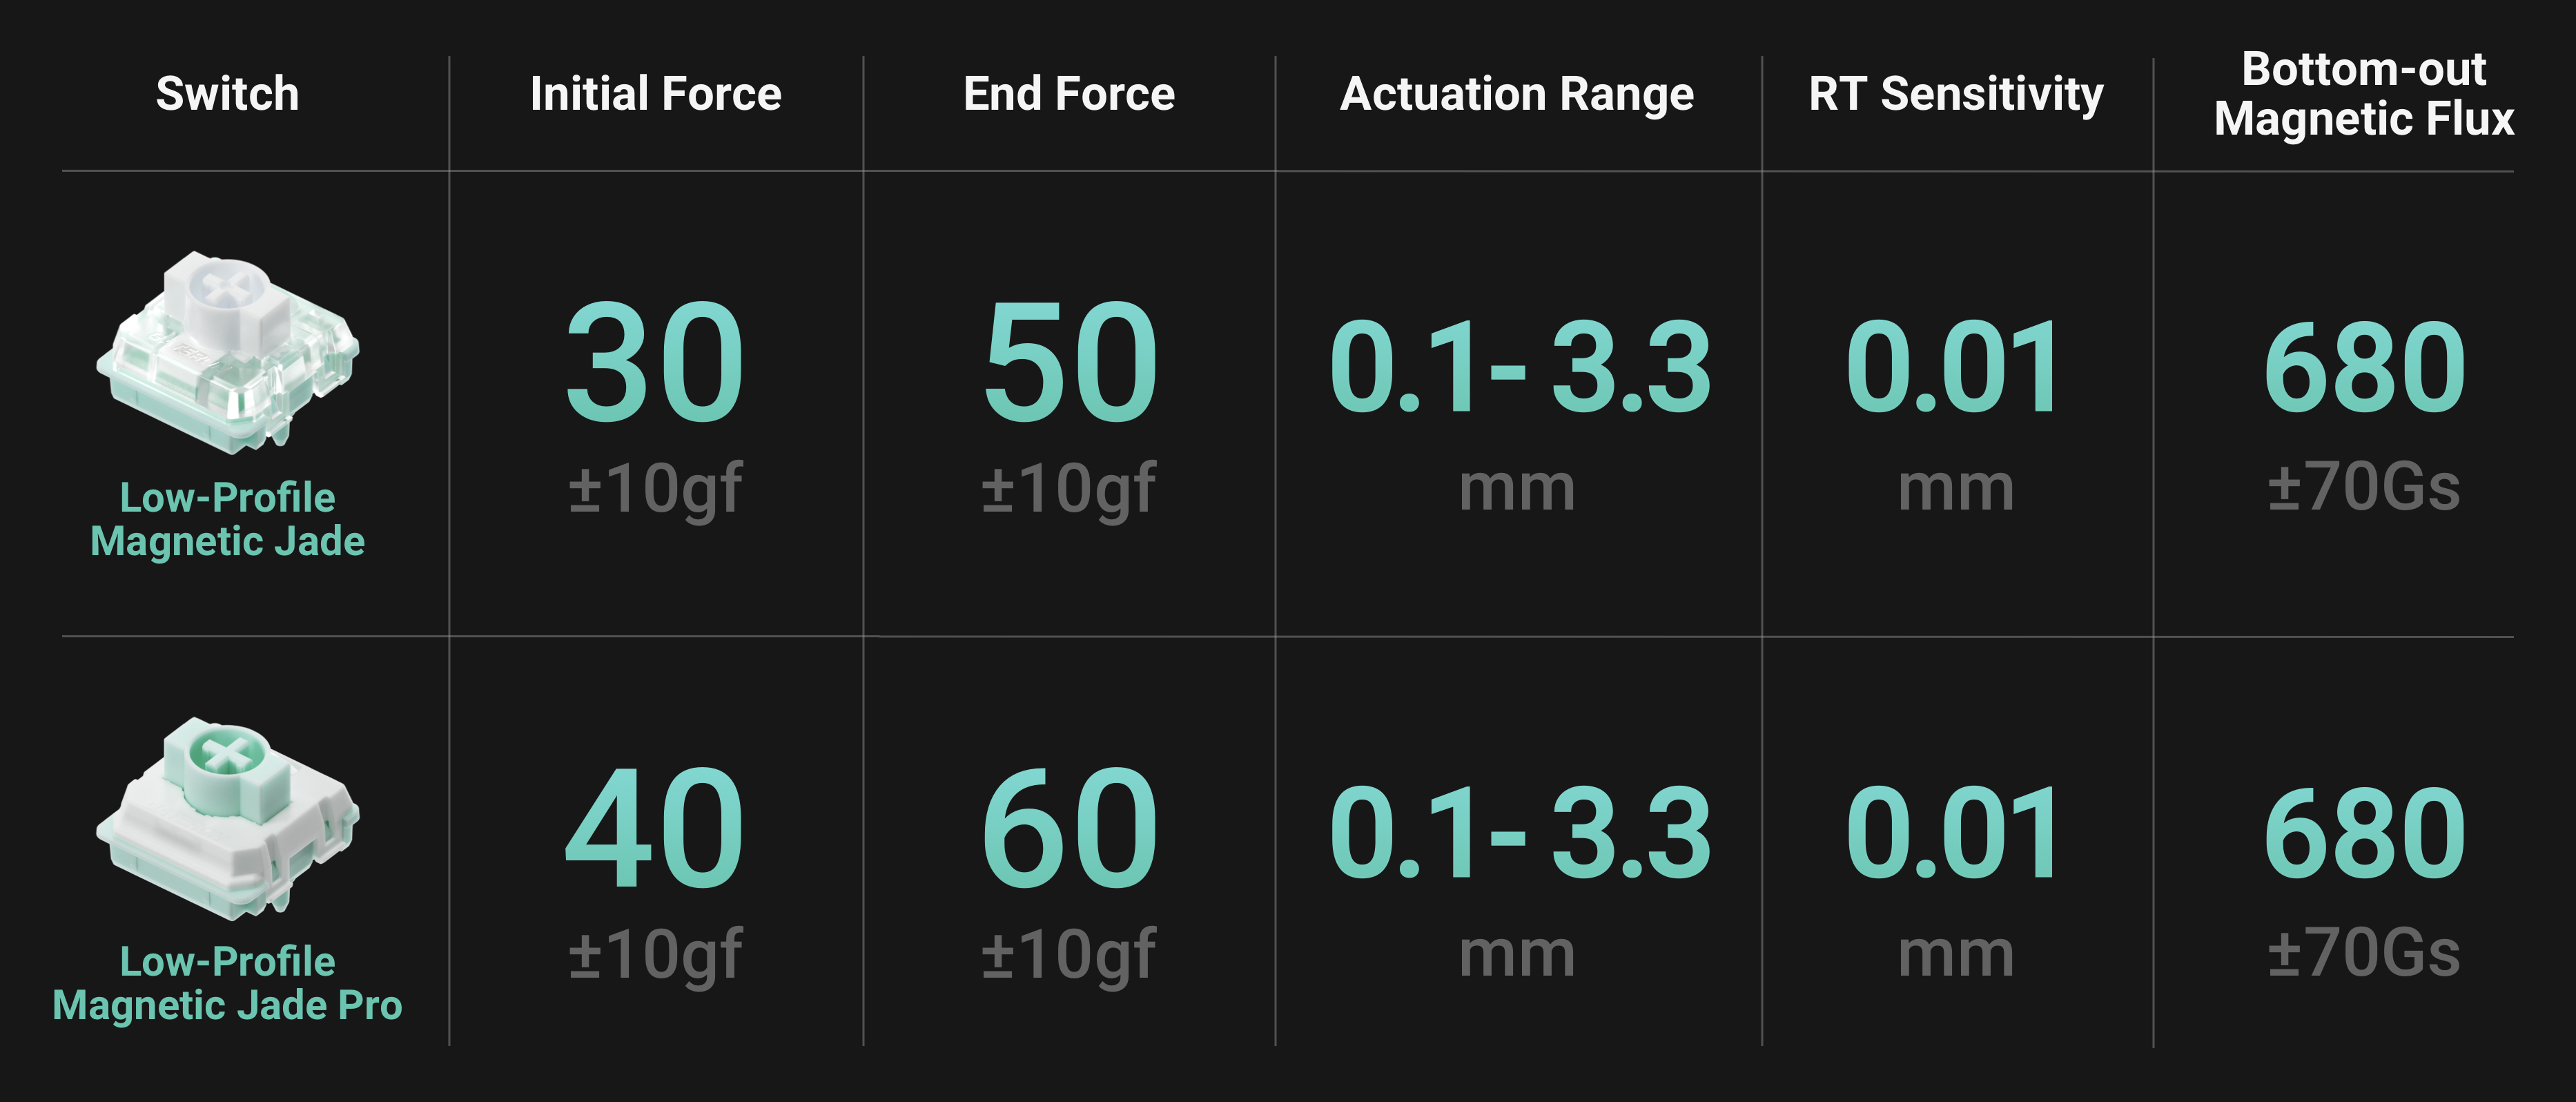Click the "End Force" column header
This screenshot has width=2576, height=1102.
pyautogui.click(x=1068, y=94)
